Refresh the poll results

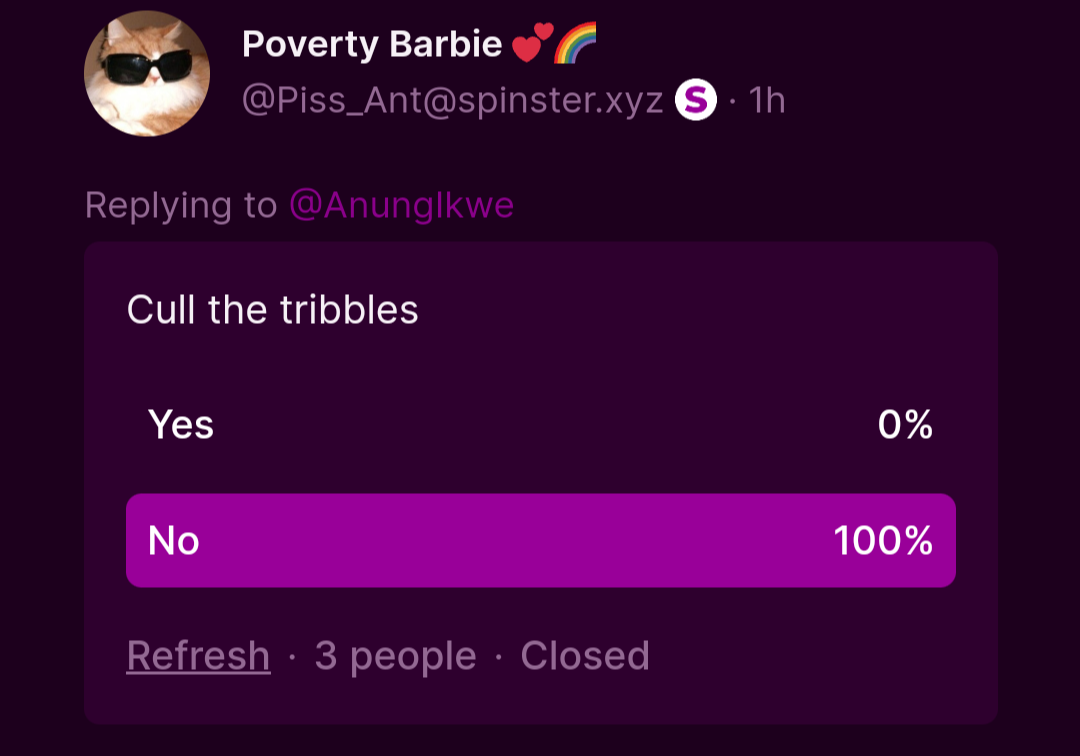(198, 656)
